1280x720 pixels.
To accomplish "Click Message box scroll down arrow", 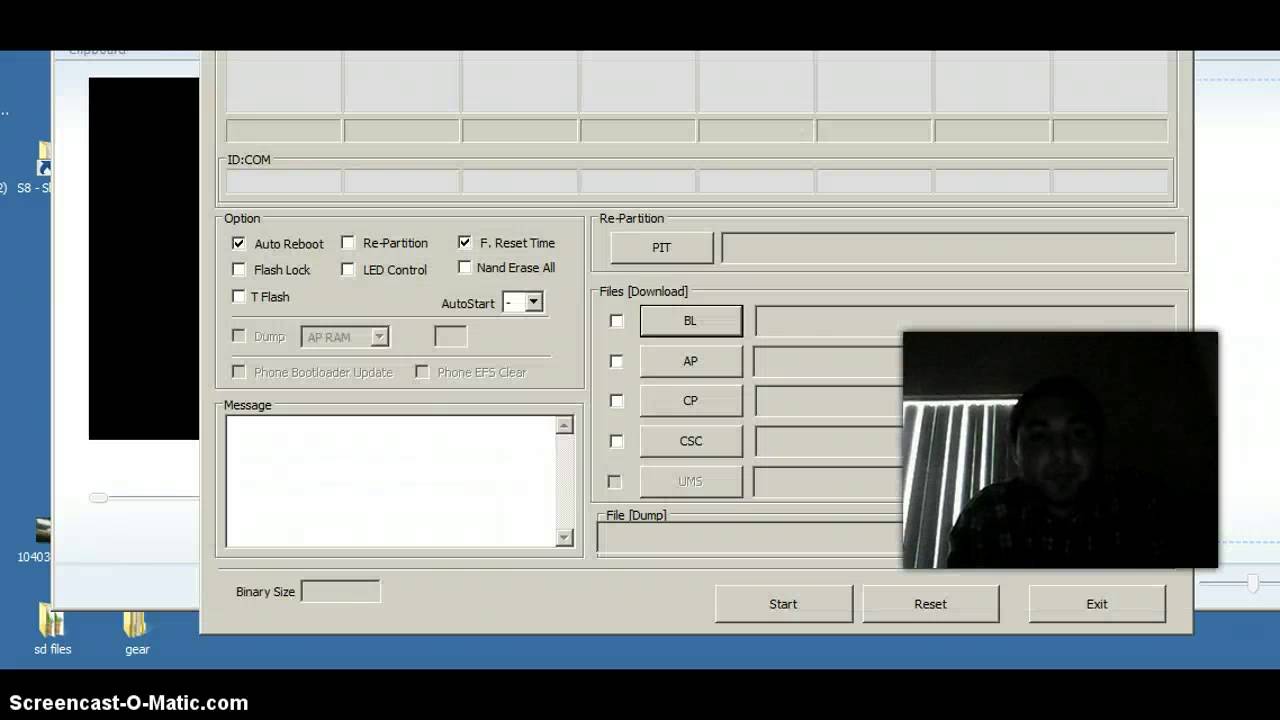I will click(564, 538).
